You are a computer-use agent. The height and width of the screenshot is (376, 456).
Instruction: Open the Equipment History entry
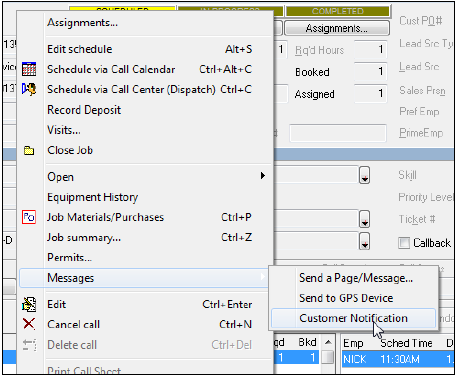[146, 197]
